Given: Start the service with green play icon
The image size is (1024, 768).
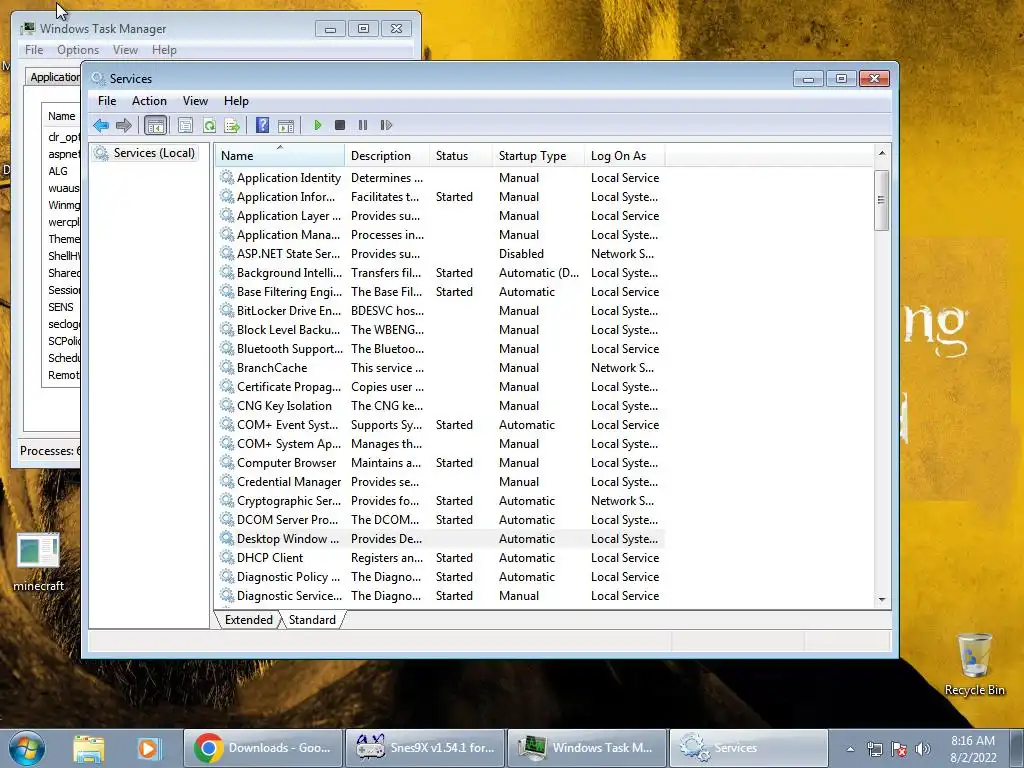Looking at the screenshot, I should point(317,125).
